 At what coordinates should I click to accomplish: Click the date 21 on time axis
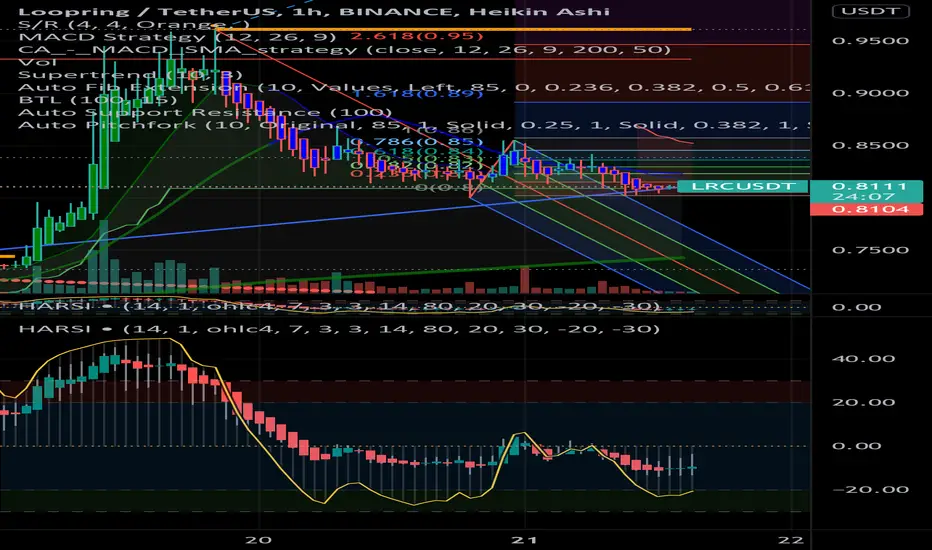point(524,540)
